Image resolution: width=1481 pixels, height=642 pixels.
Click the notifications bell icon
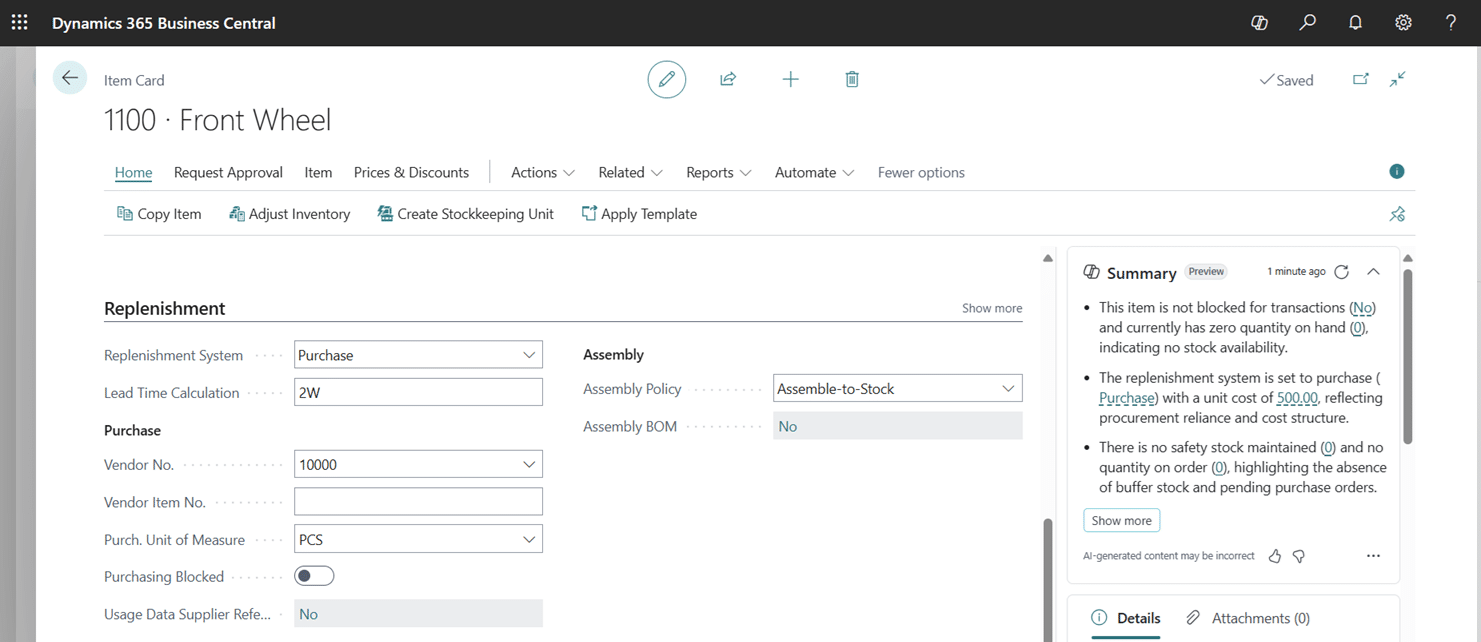point(1355,22)
